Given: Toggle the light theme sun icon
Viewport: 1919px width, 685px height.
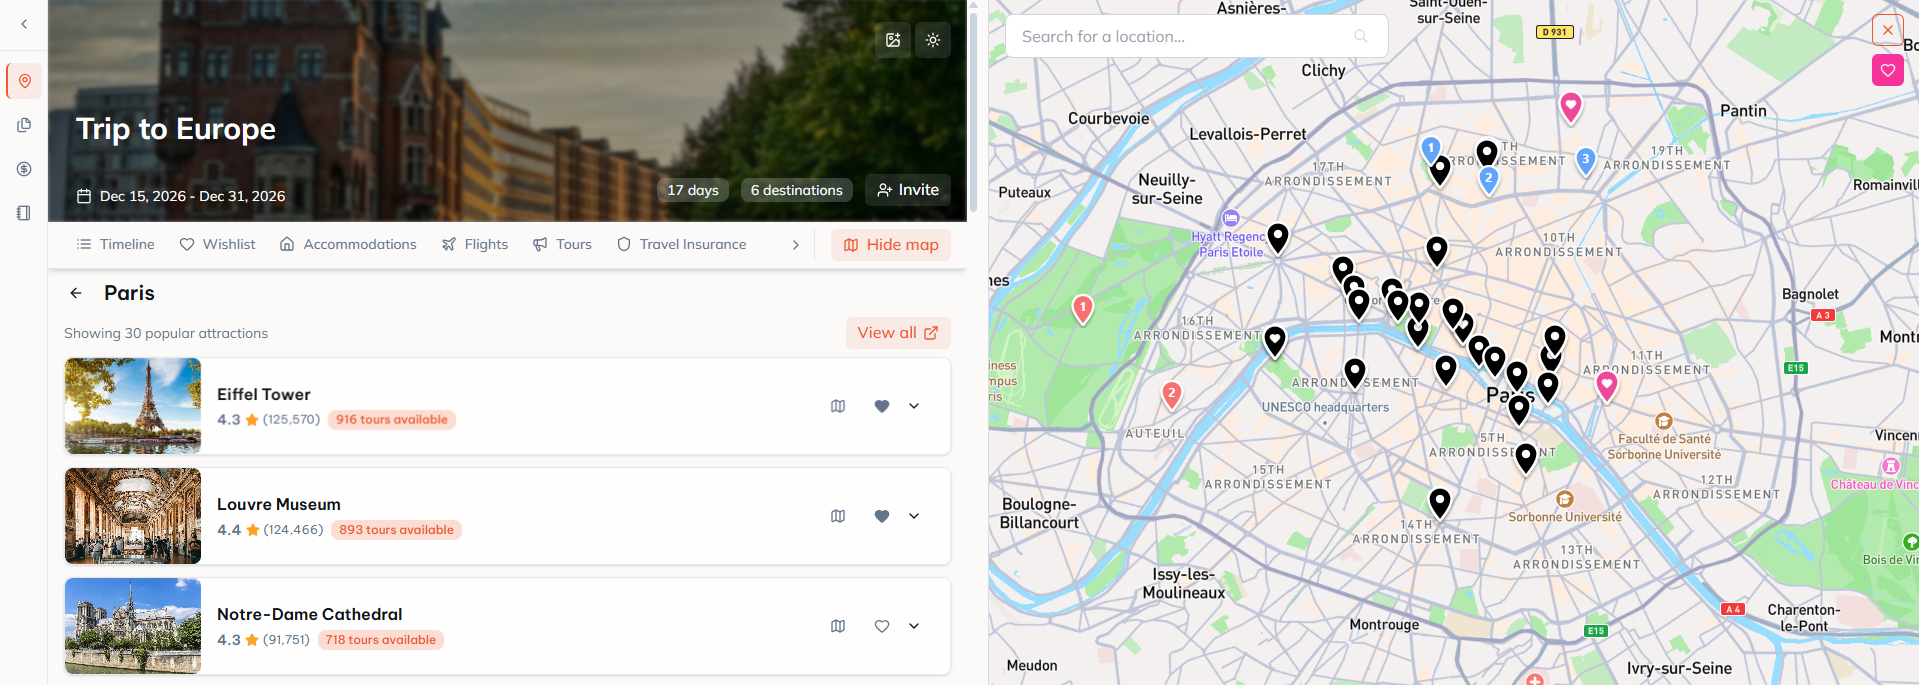Looking at the screenshot, I should (933, 40).
